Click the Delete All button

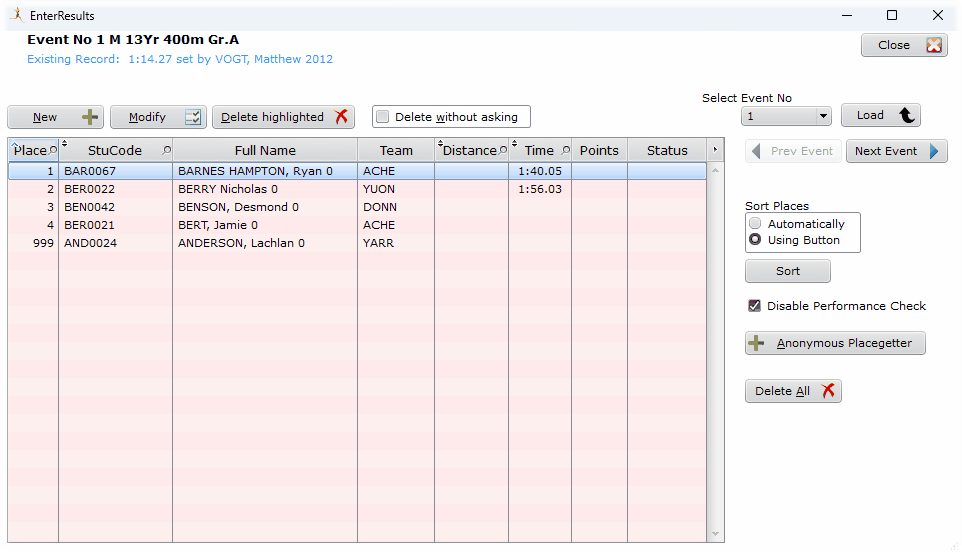pyautogui.click(x=793, y=391)
